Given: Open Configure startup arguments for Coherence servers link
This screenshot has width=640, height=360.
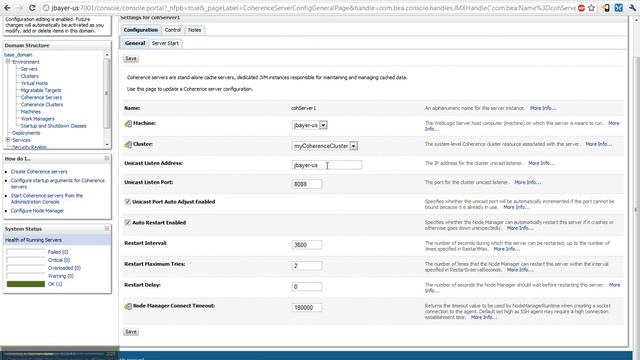Looking at the screenshot, I should click(58, 183).
